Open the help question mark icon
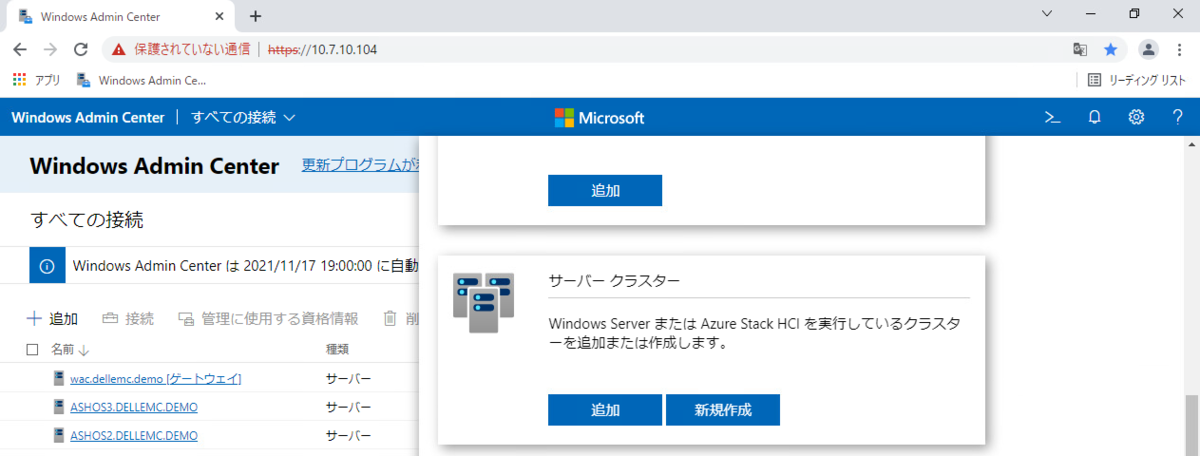This screenshot has width=1200, height=456. [x=1177, y=117]
